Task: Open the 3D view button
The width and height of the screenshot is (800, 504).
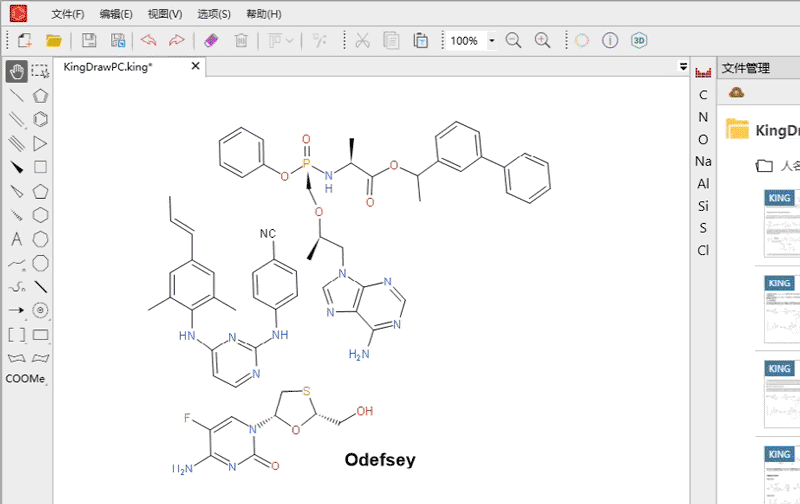Action: point(639,40)
